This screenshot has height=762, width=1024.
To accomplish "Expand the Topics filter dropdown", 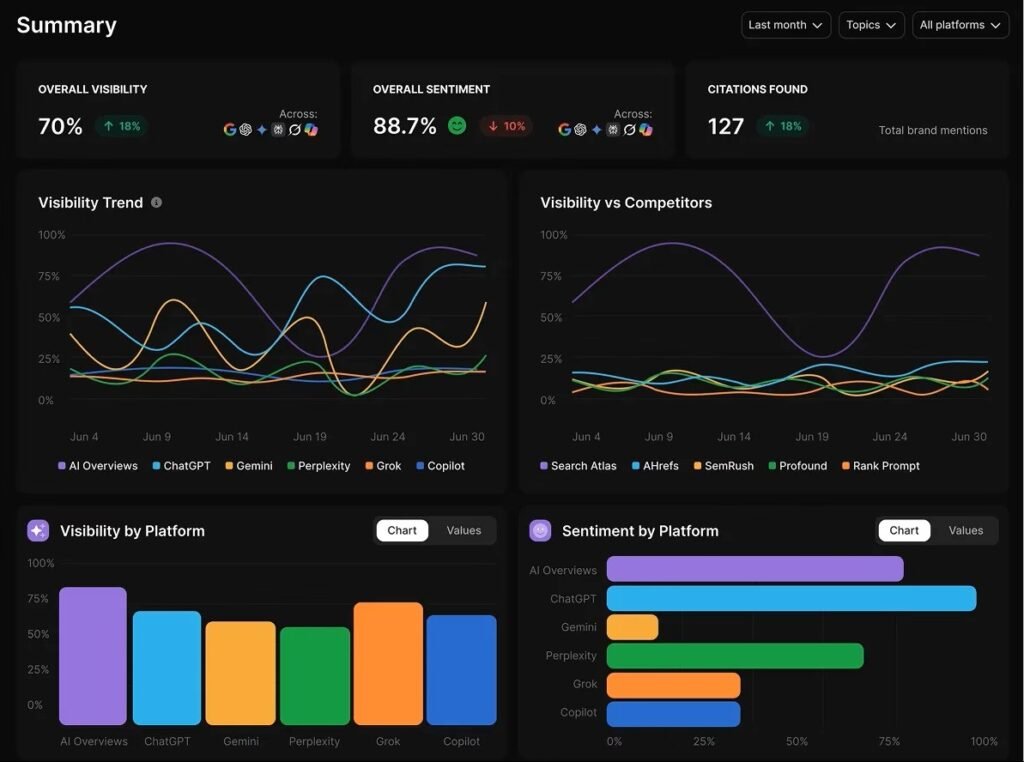I will 871,25.
